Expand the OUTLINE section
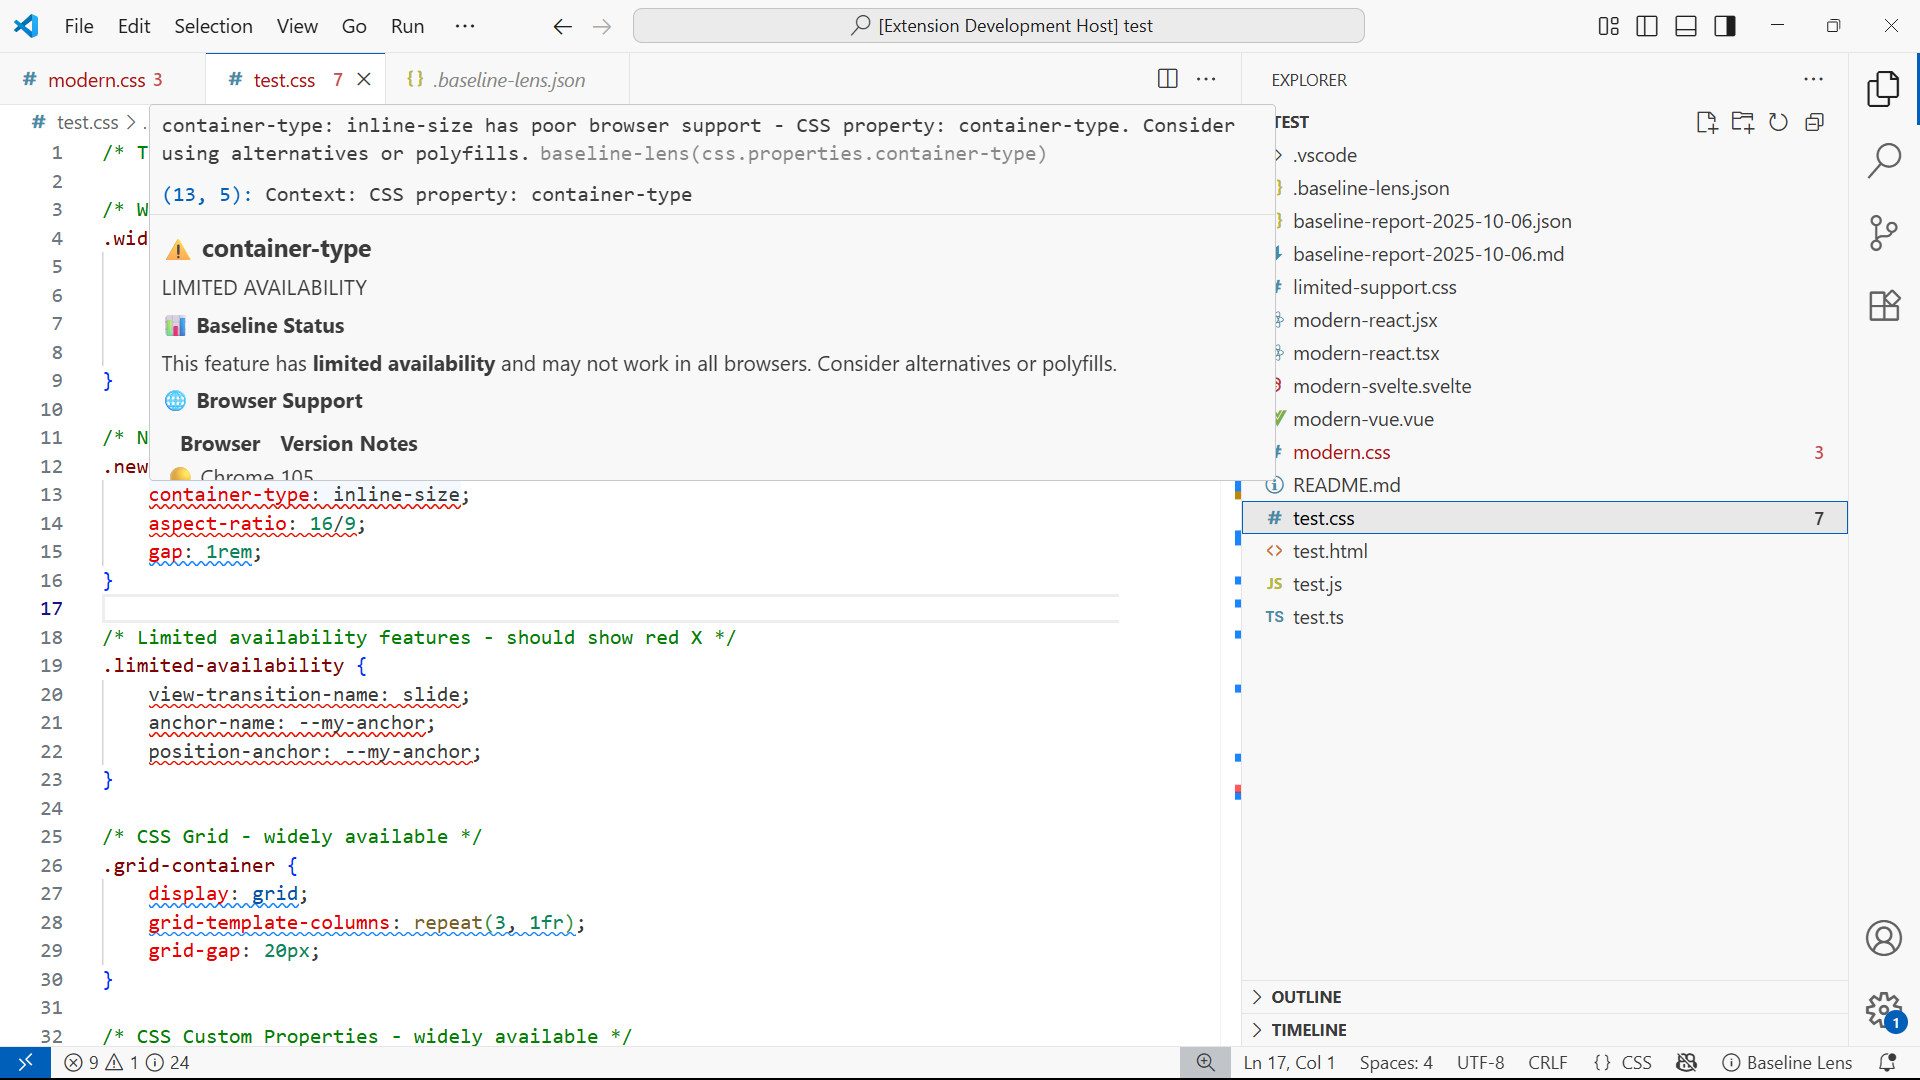The height and width of the screenshot is (1080, 1920). tap(1306, 997)
